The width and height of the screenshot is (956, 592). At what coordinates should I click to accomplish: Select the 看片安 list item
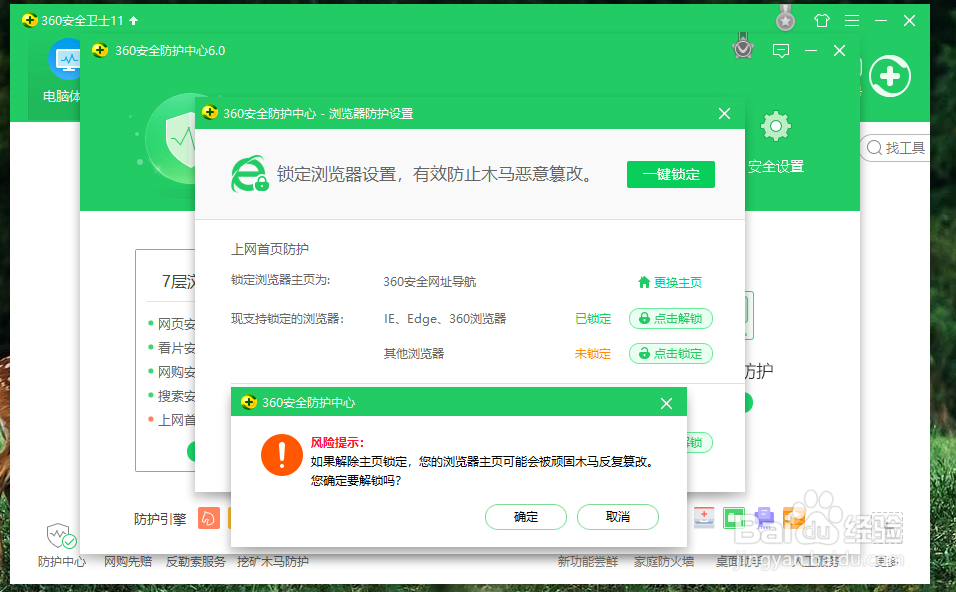click(x=172, y=348)
